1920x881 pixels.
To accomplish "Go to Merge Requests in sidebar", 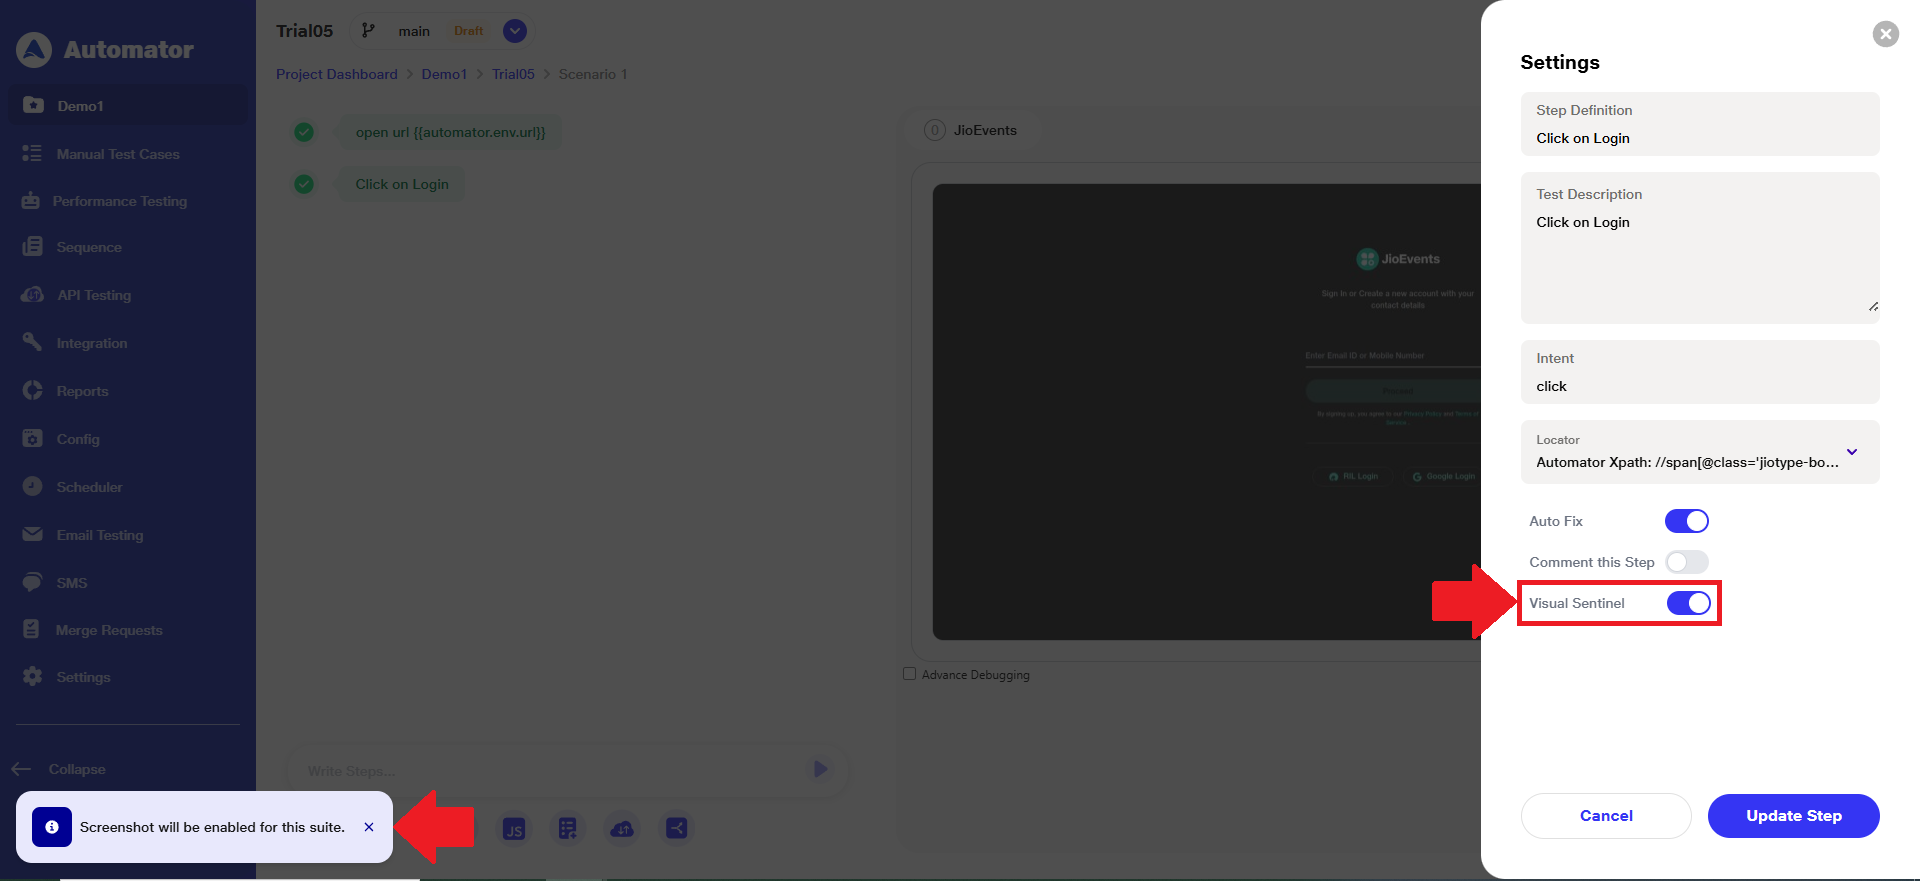I will point(108,630).
